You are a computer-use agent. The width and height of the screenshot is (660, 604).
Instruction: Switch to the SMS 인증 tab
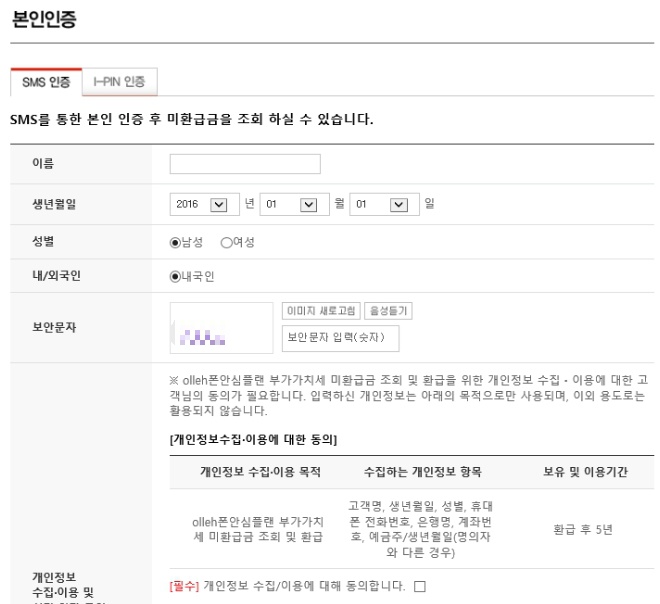click(46, 82)
